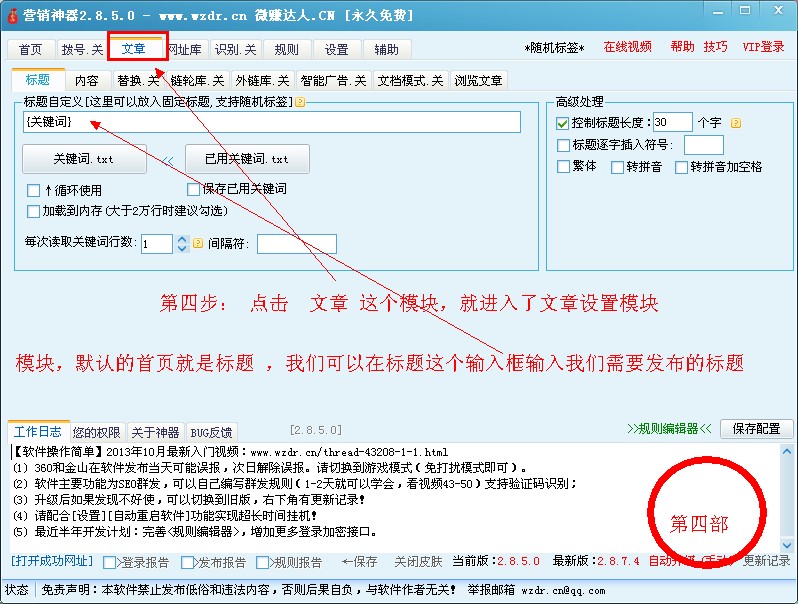Toggle 发布报告 checkbox
Screen dimensions: 798x604
187,562
